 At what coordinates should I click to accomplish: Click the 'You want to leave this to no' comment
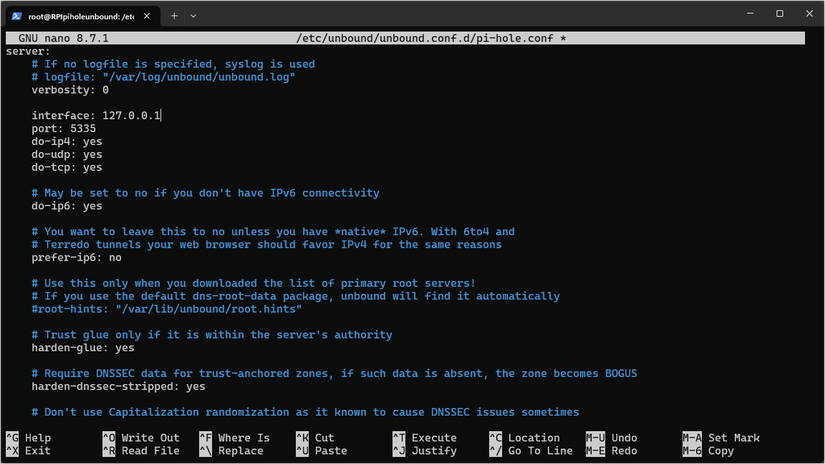click(273, 232)
